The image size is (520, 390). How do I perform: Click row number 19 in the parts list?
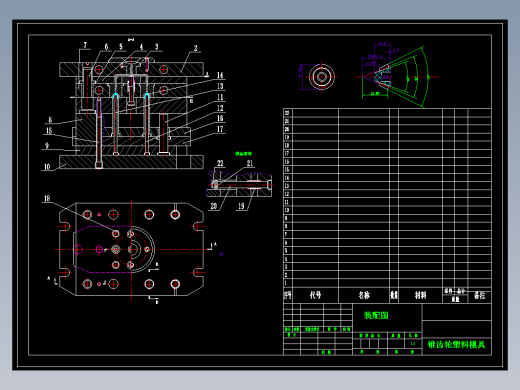(x=287, y=137)
